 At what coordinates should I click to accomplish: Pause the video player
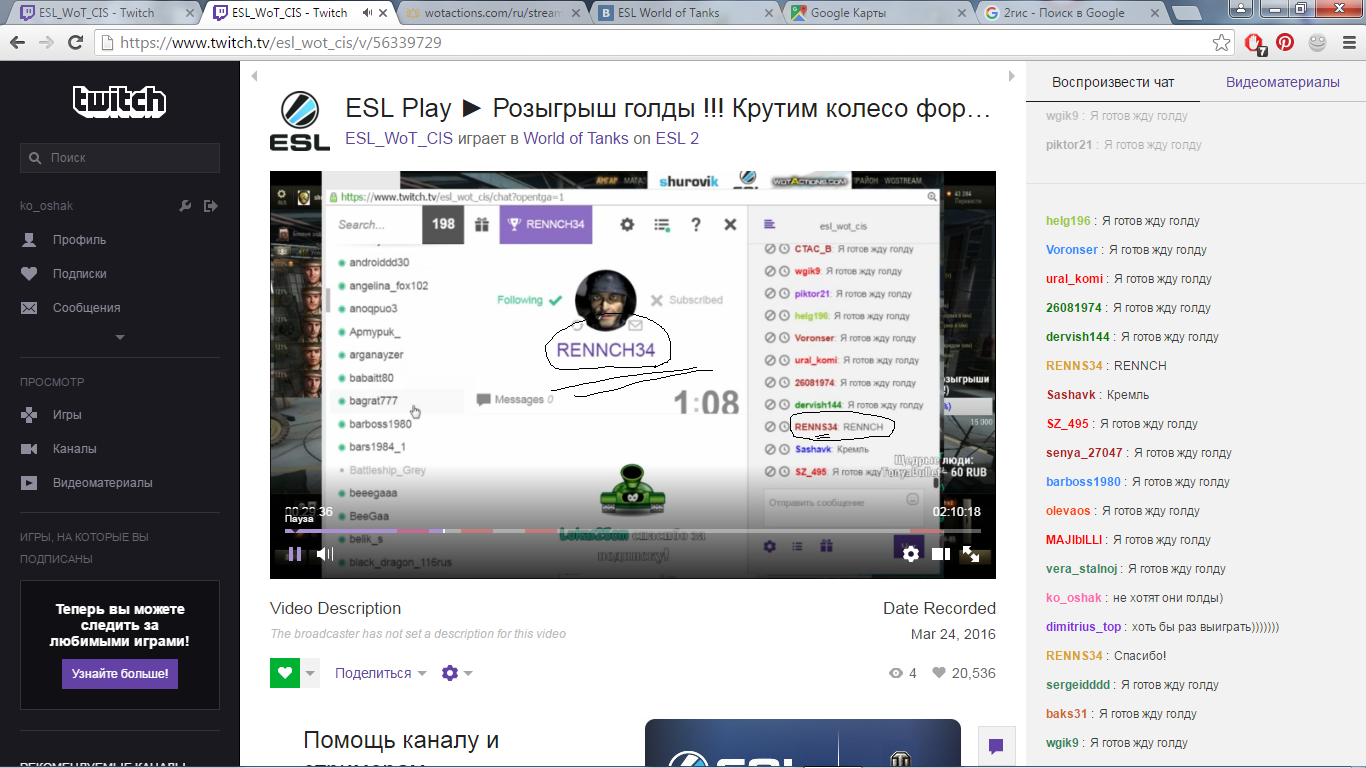coord(295,553)
